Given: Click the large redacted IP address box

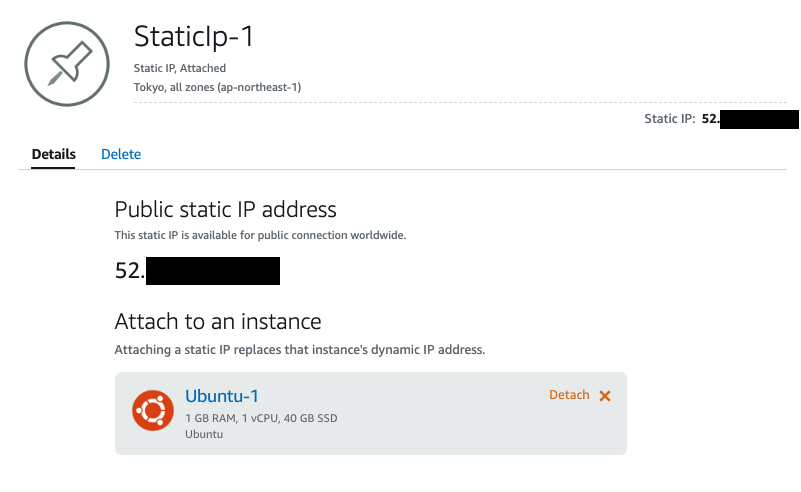Looking at the screenshot, I should pyautogui.click(x=213, y=271).
